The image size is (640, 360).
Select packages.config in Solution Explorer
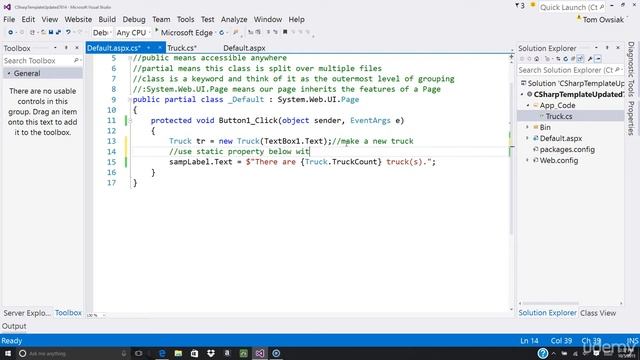coord(567,149)
